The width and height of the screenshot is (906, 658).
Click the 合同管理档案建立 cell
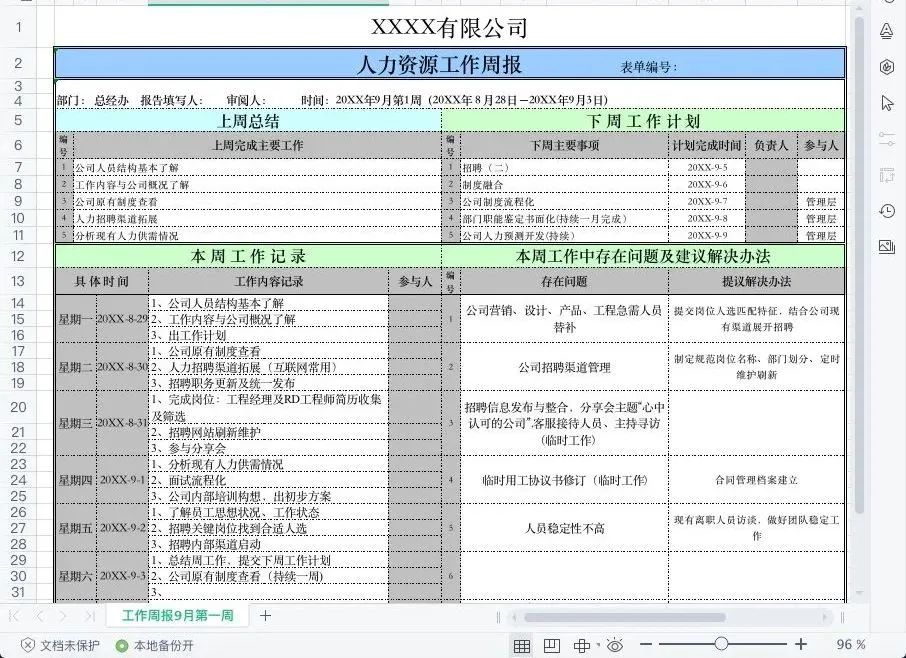756,479
